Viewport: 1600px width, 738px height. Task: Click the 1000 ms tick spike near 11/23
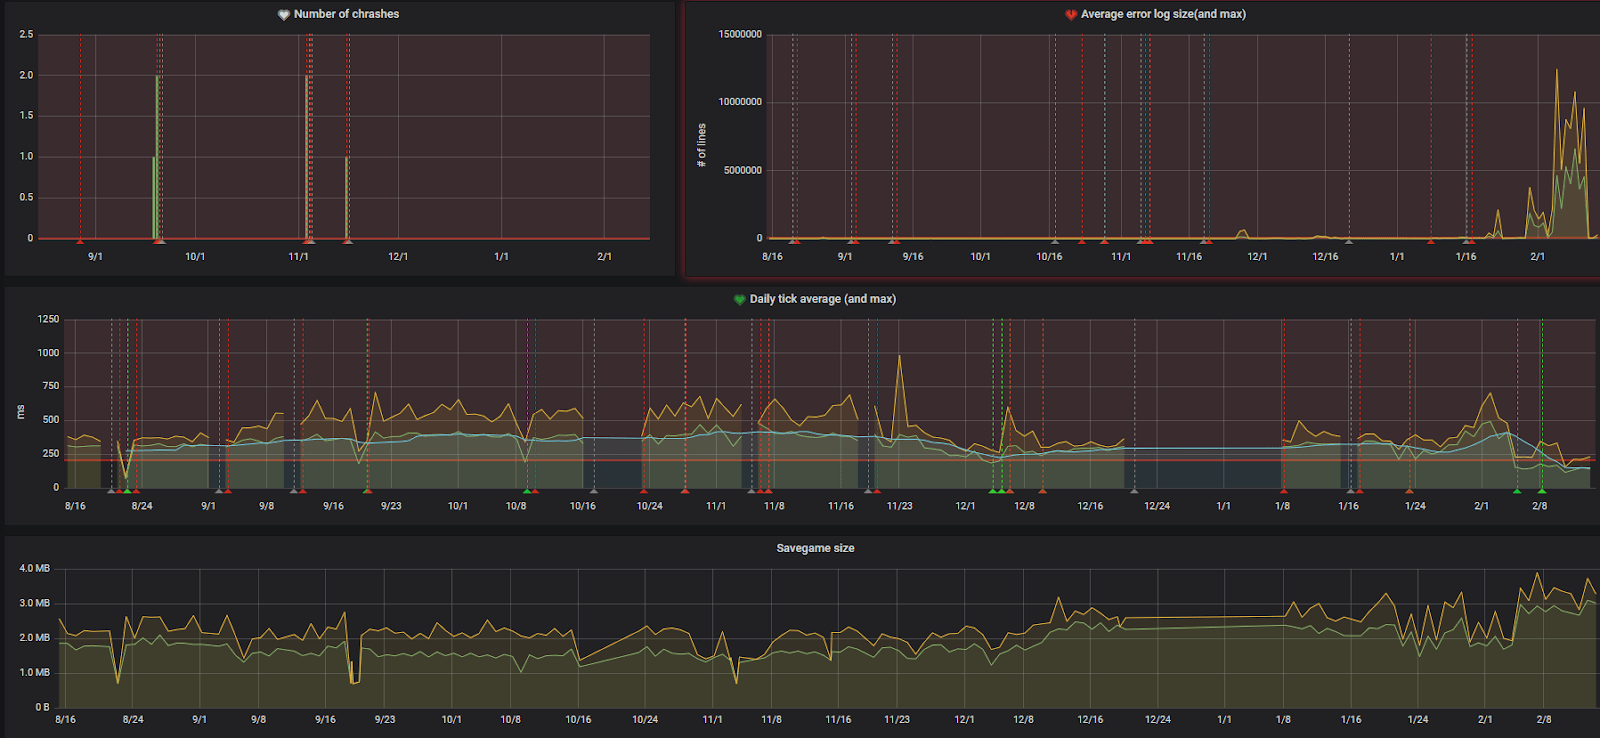899,356
